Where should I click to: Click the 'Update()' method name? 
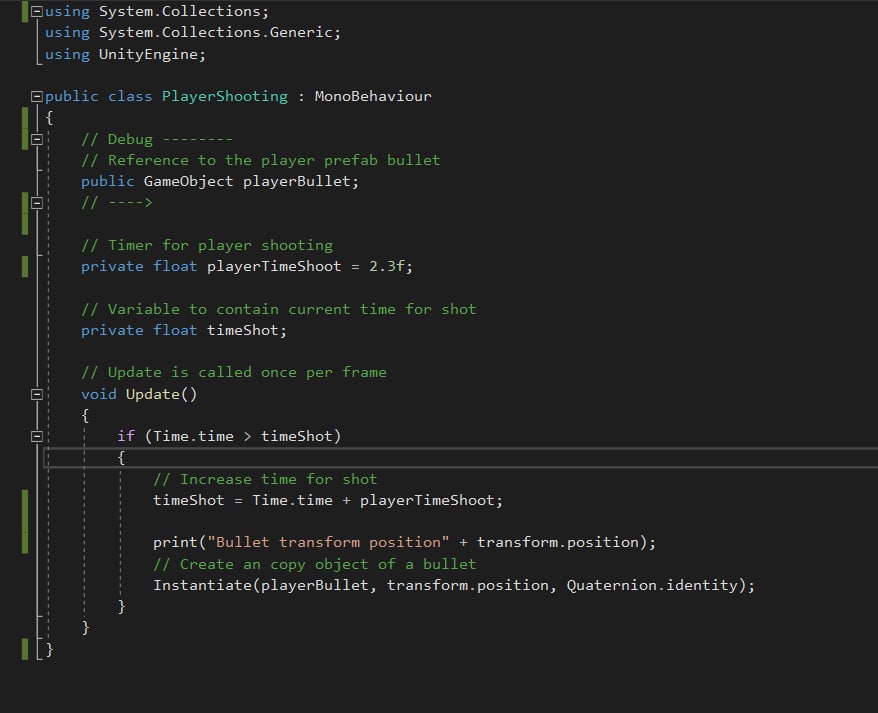coord(161,394)
